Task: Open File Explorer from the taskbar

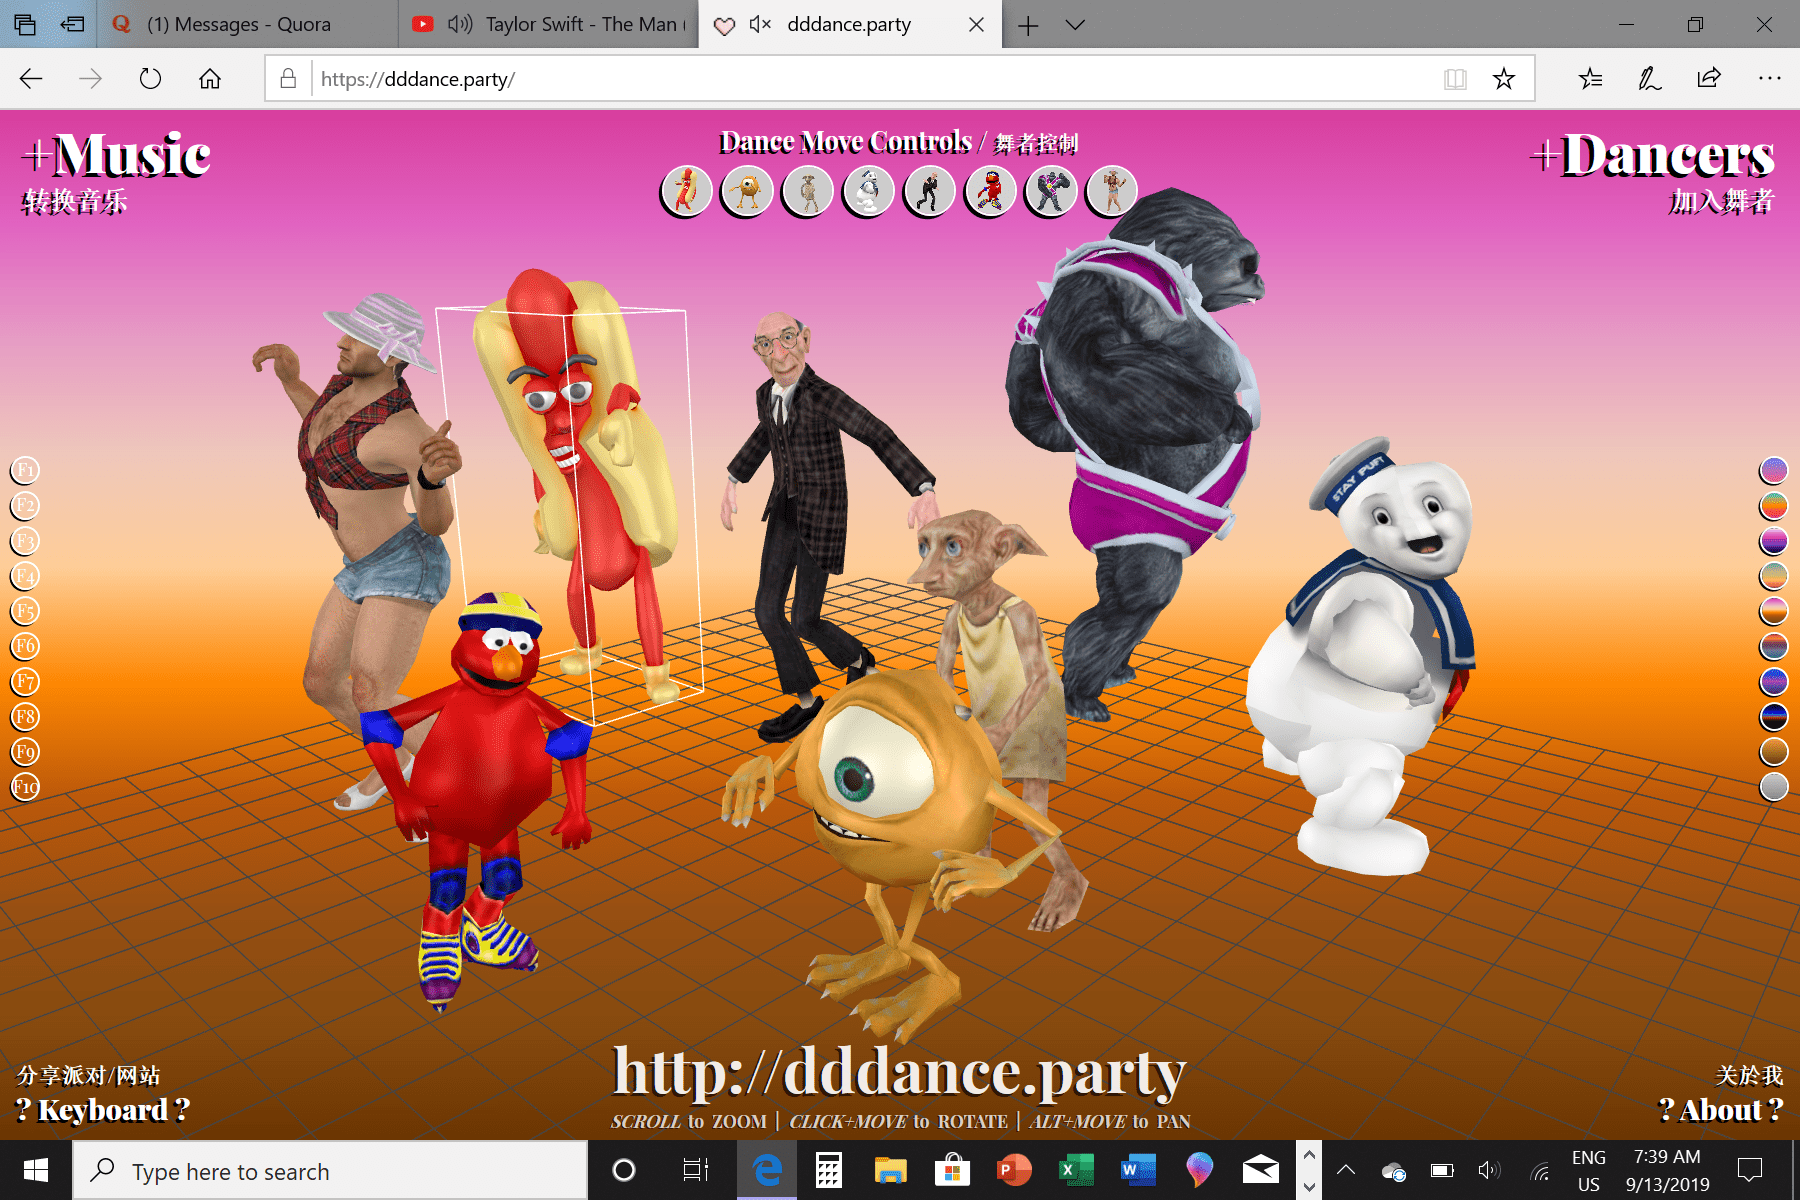Action: (x=890, y=1170)
